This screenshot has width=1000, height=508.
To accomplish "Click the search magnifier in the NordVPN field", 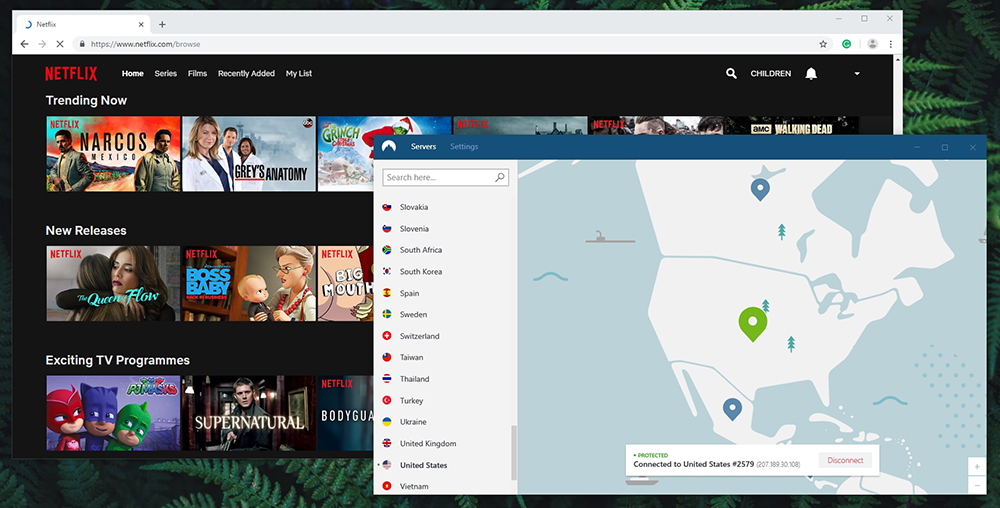I will click(500, 177).
